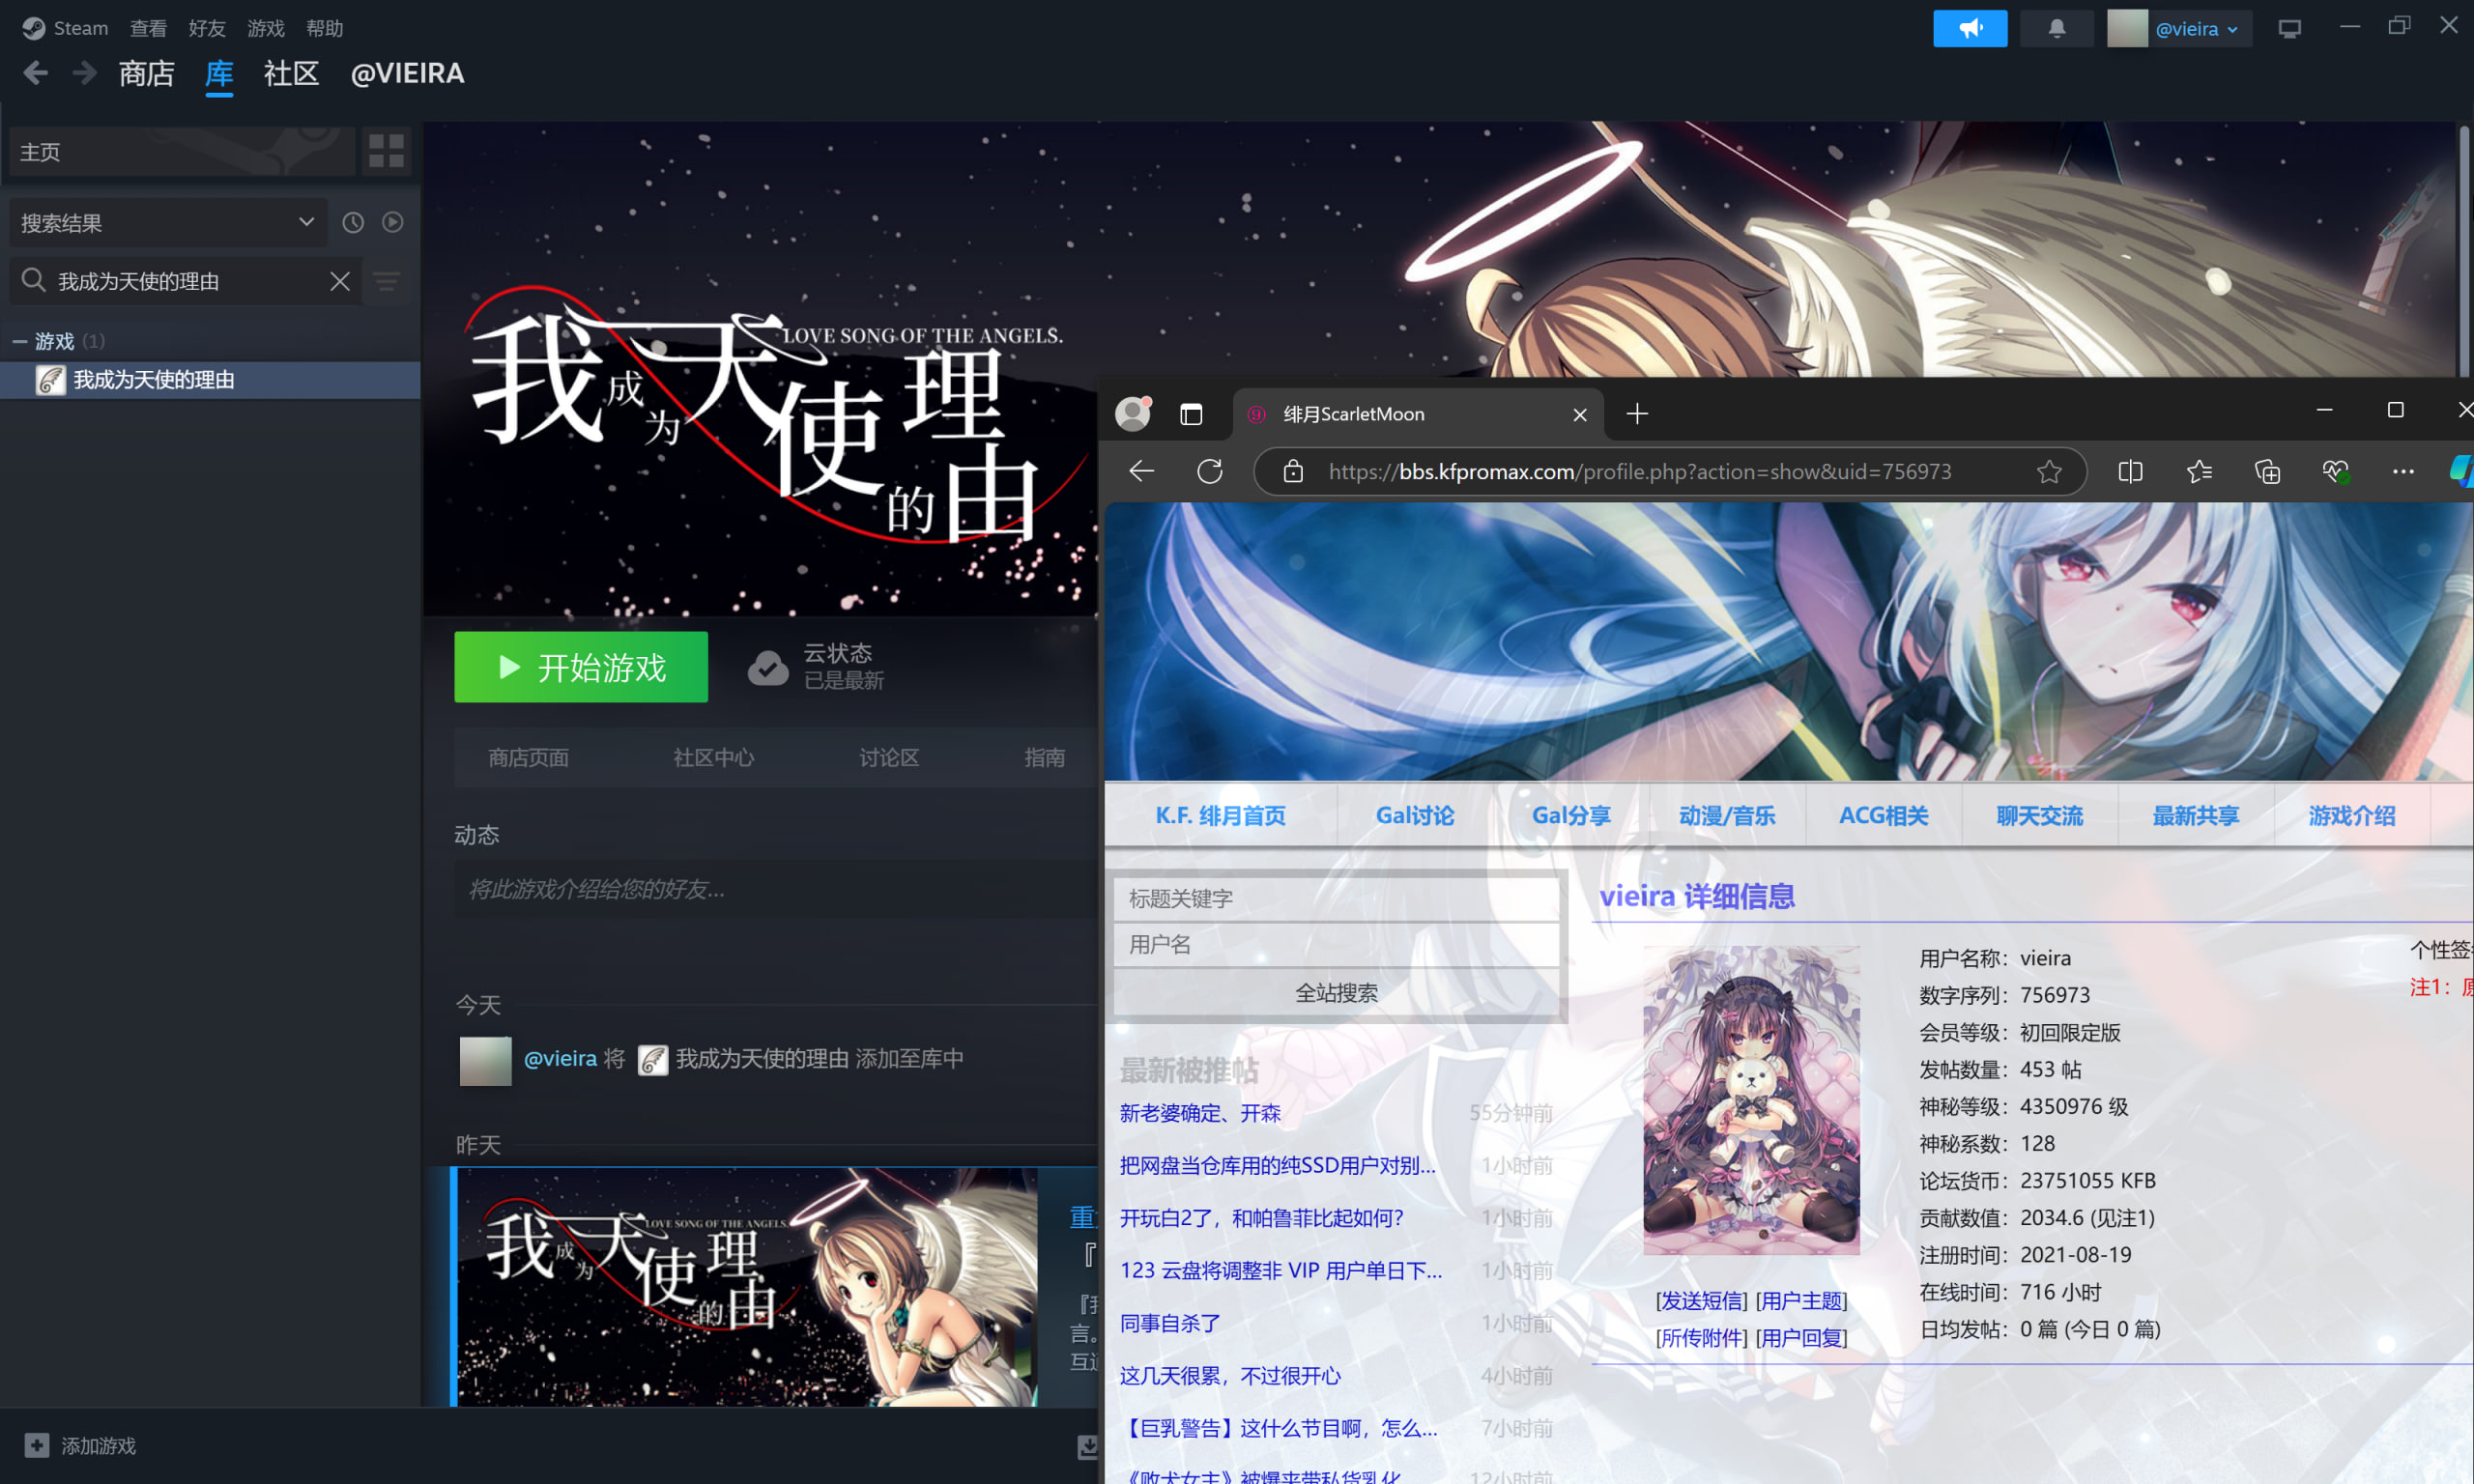This screenshot has width=2474, height=1484.
Task: Toggle browser split screen view
Action: click(2130, 471)
